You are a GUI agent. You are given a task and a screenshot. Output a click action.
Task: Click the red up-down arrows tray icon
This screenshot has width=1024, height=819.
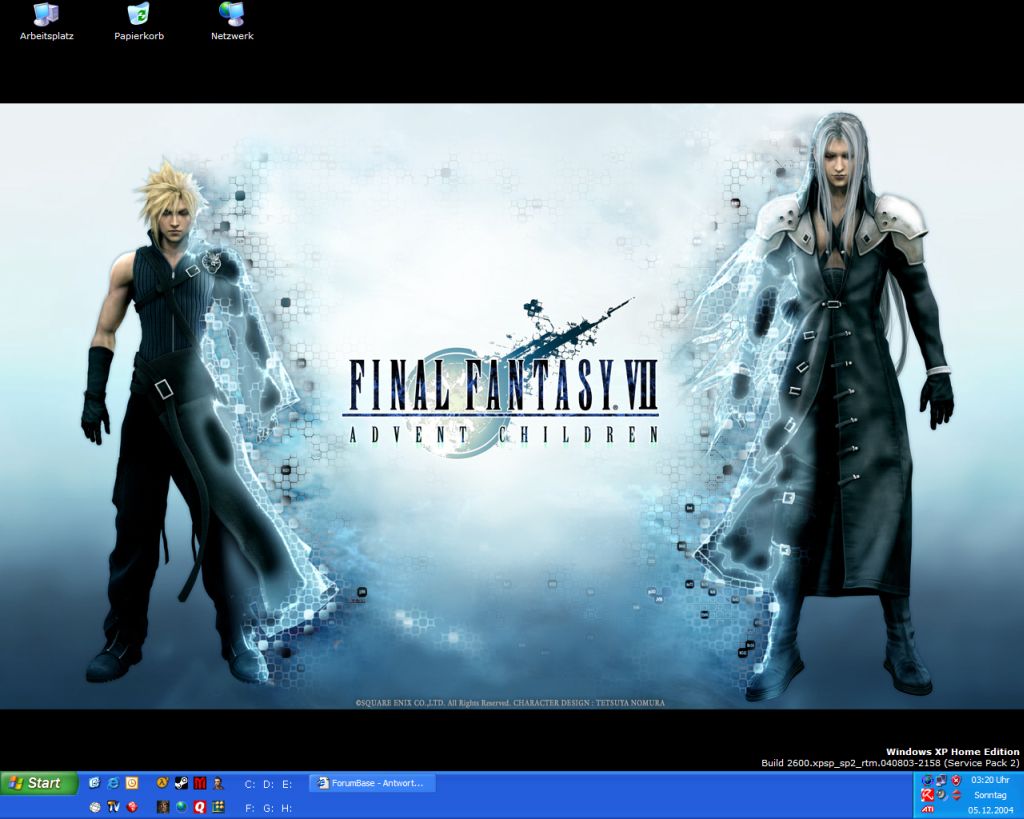coord(956,795)
